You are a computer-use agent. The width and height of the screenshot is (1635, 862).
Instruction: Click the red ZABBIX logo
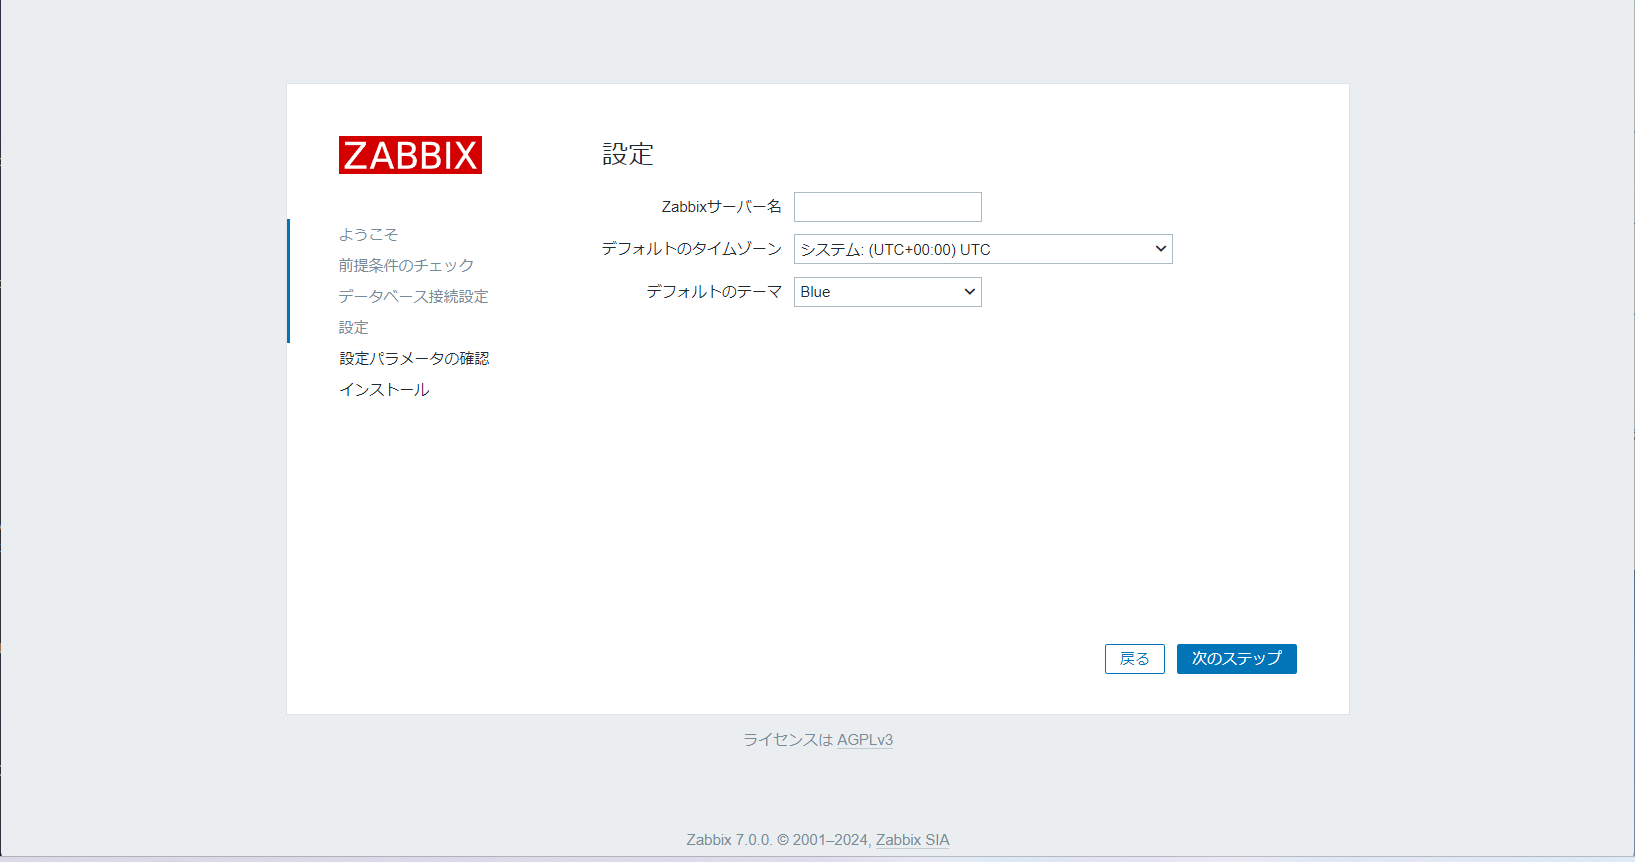pyautogui.click(x=410, y=155)
